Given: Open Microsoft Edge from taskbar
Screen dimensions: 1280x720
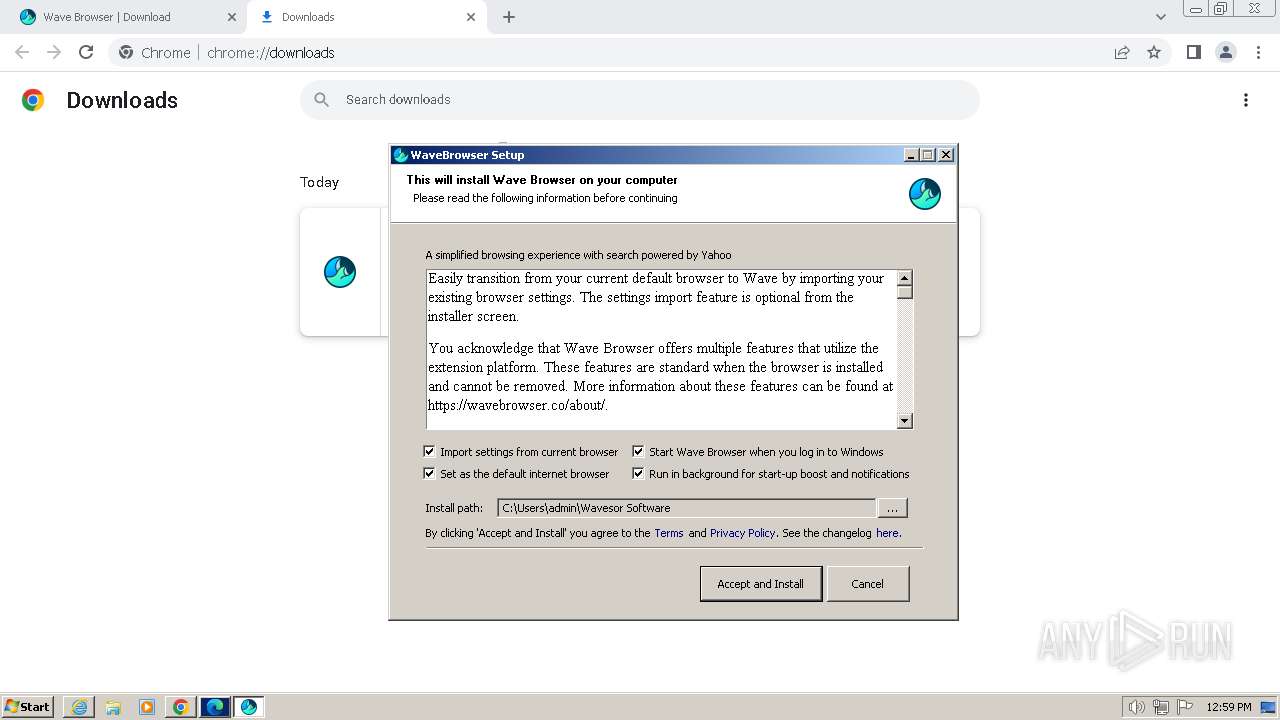Looking at the screenshot, I should pos(215,707).
